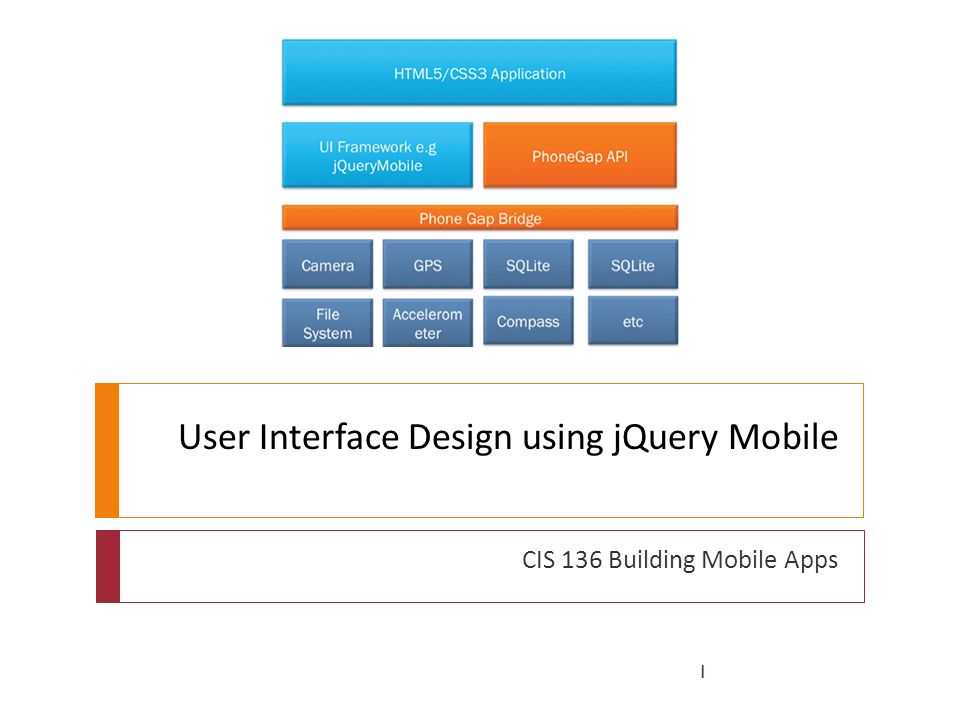
Task: Select the subtitle 'CIS 136 Building Mobile Apps'
Action: (680, 560)
